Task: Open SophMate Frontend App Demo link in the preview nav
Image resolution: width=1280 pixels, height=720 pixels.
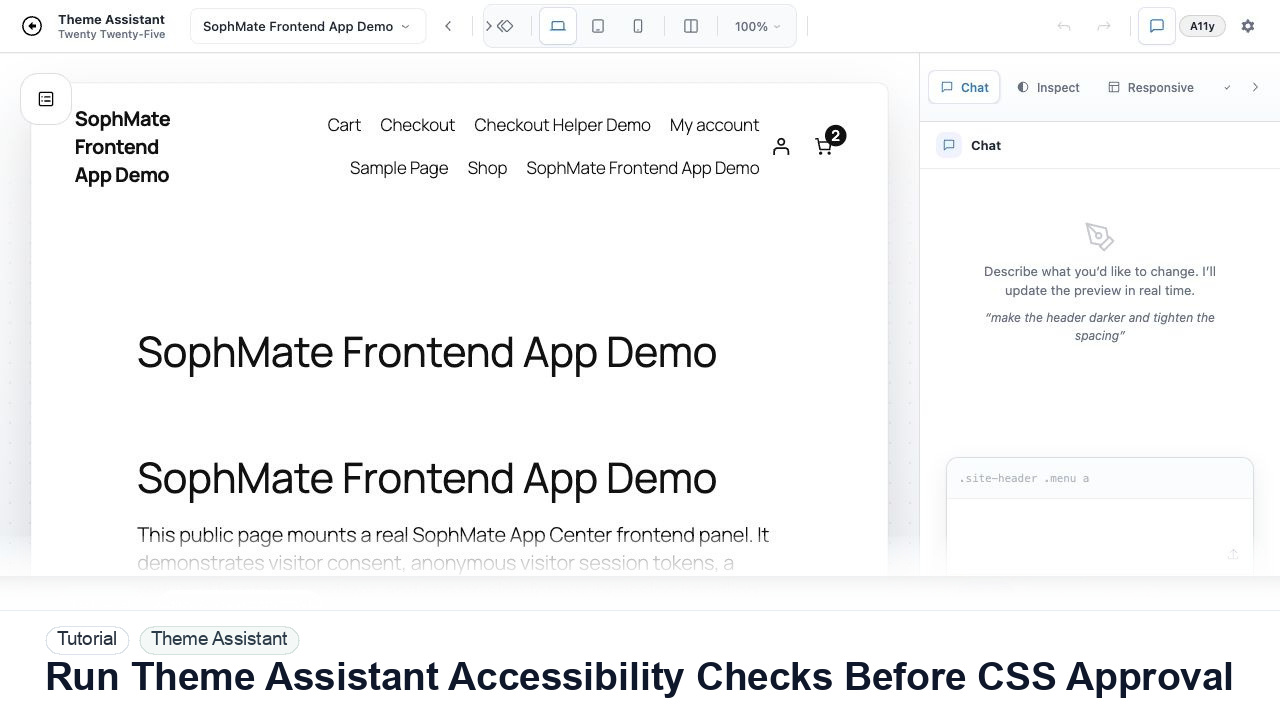Action: click(x=643, y=168)
